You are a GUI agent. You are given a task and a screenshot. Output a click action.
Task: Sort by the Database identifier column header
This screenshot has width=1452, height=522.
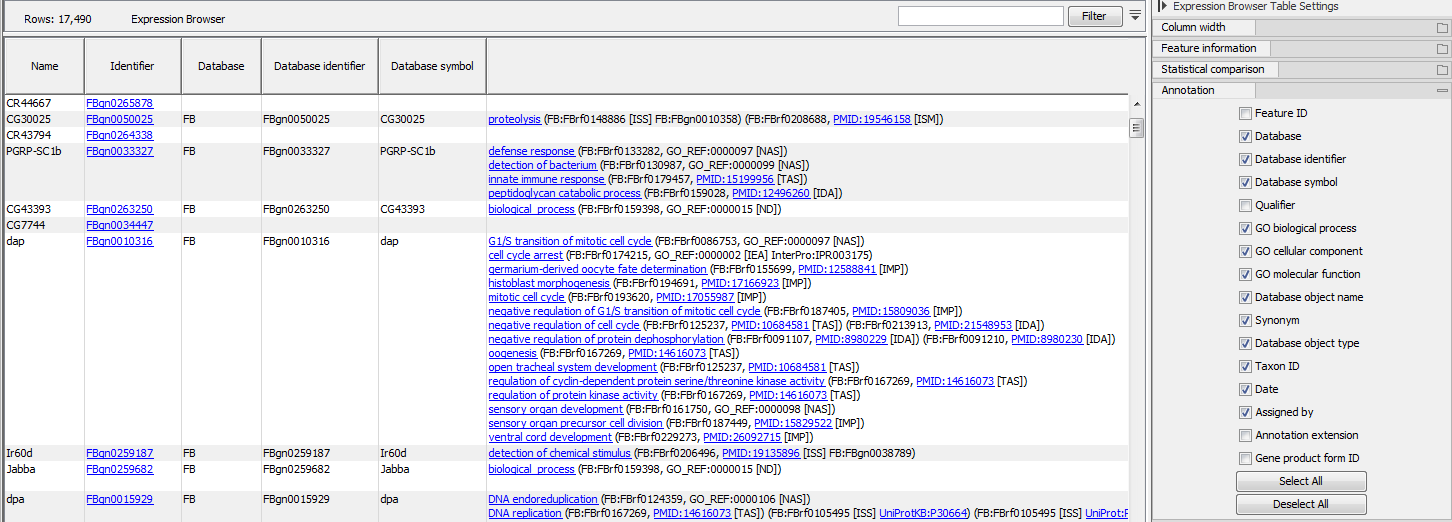[x=319, y=67]
